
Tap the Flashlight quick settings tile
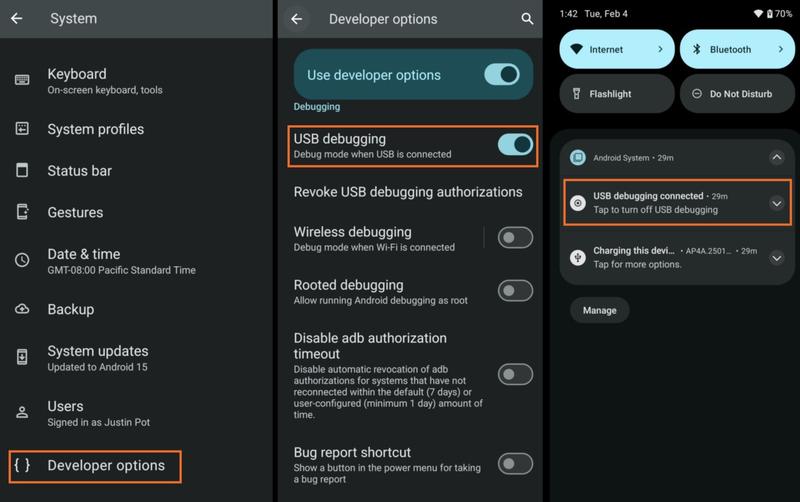click(617, 94)
